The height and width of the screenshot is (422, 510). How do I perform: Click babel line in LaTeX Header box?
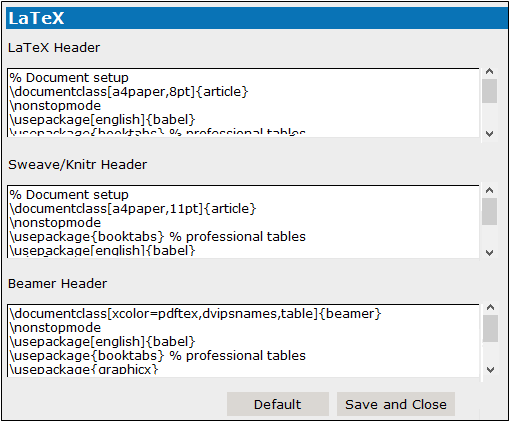click(102, 120)
